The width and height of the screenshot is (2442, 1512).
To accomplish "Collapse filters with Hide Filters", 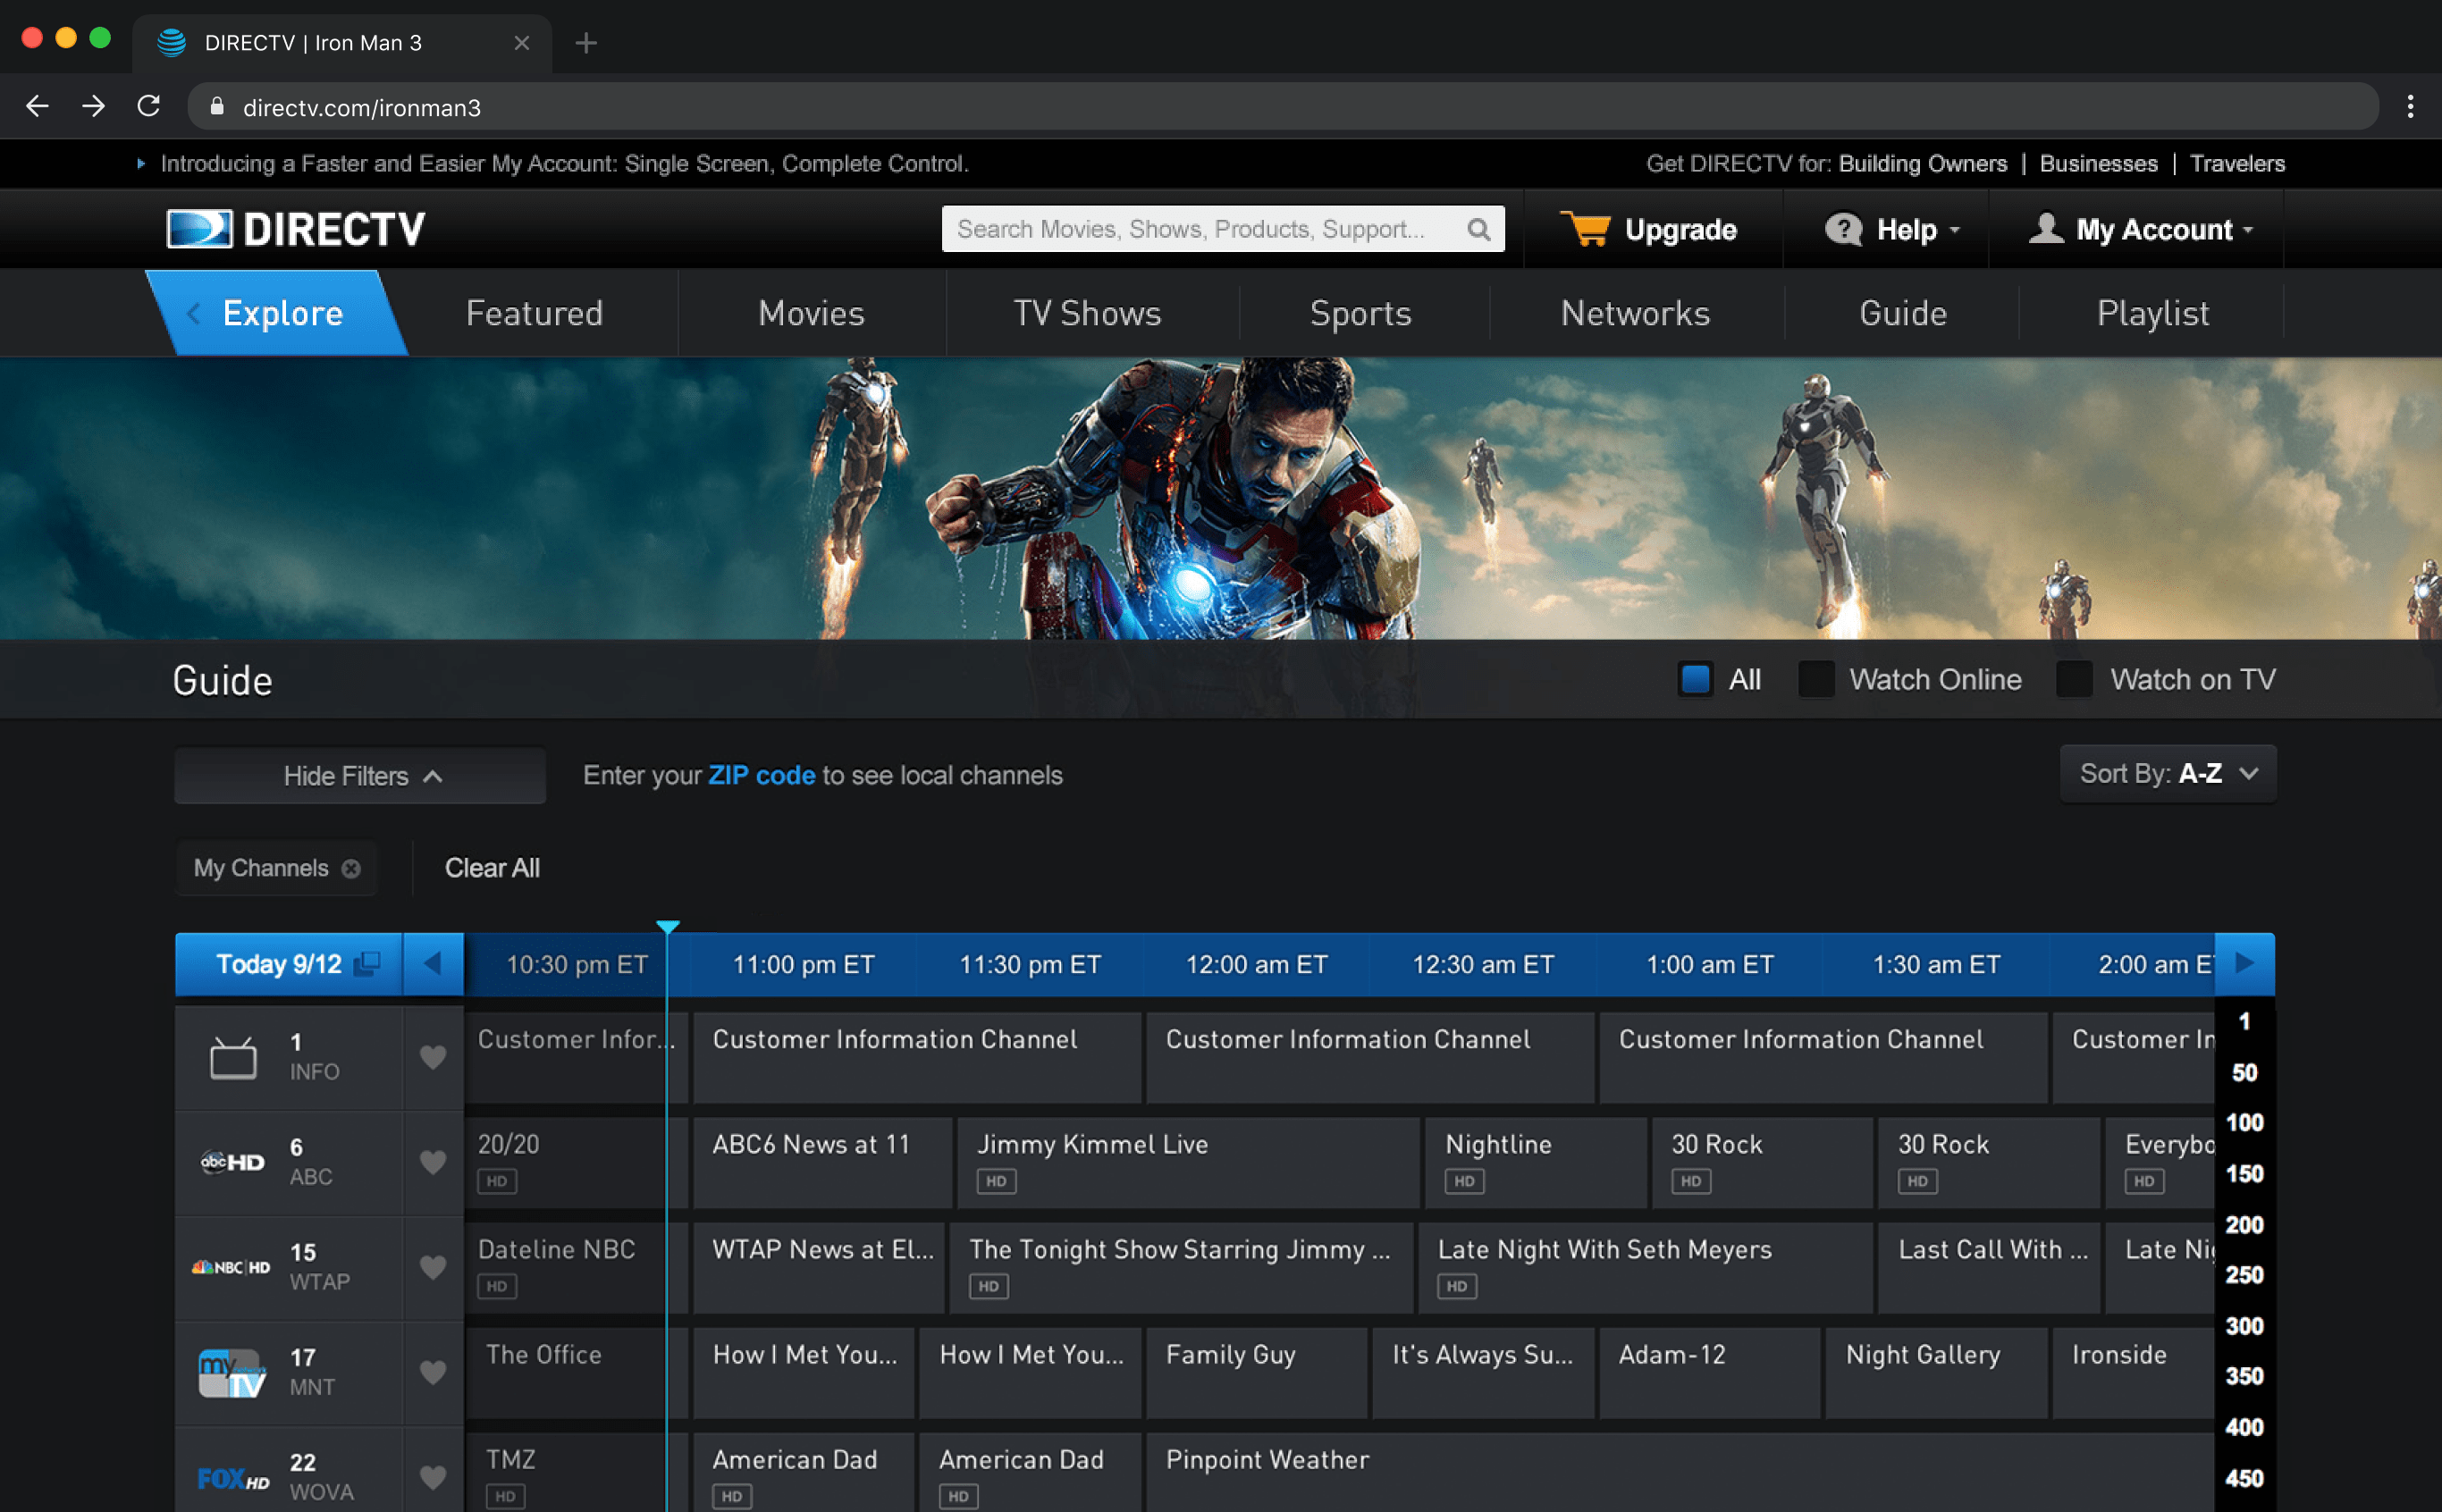I will 360,776.
